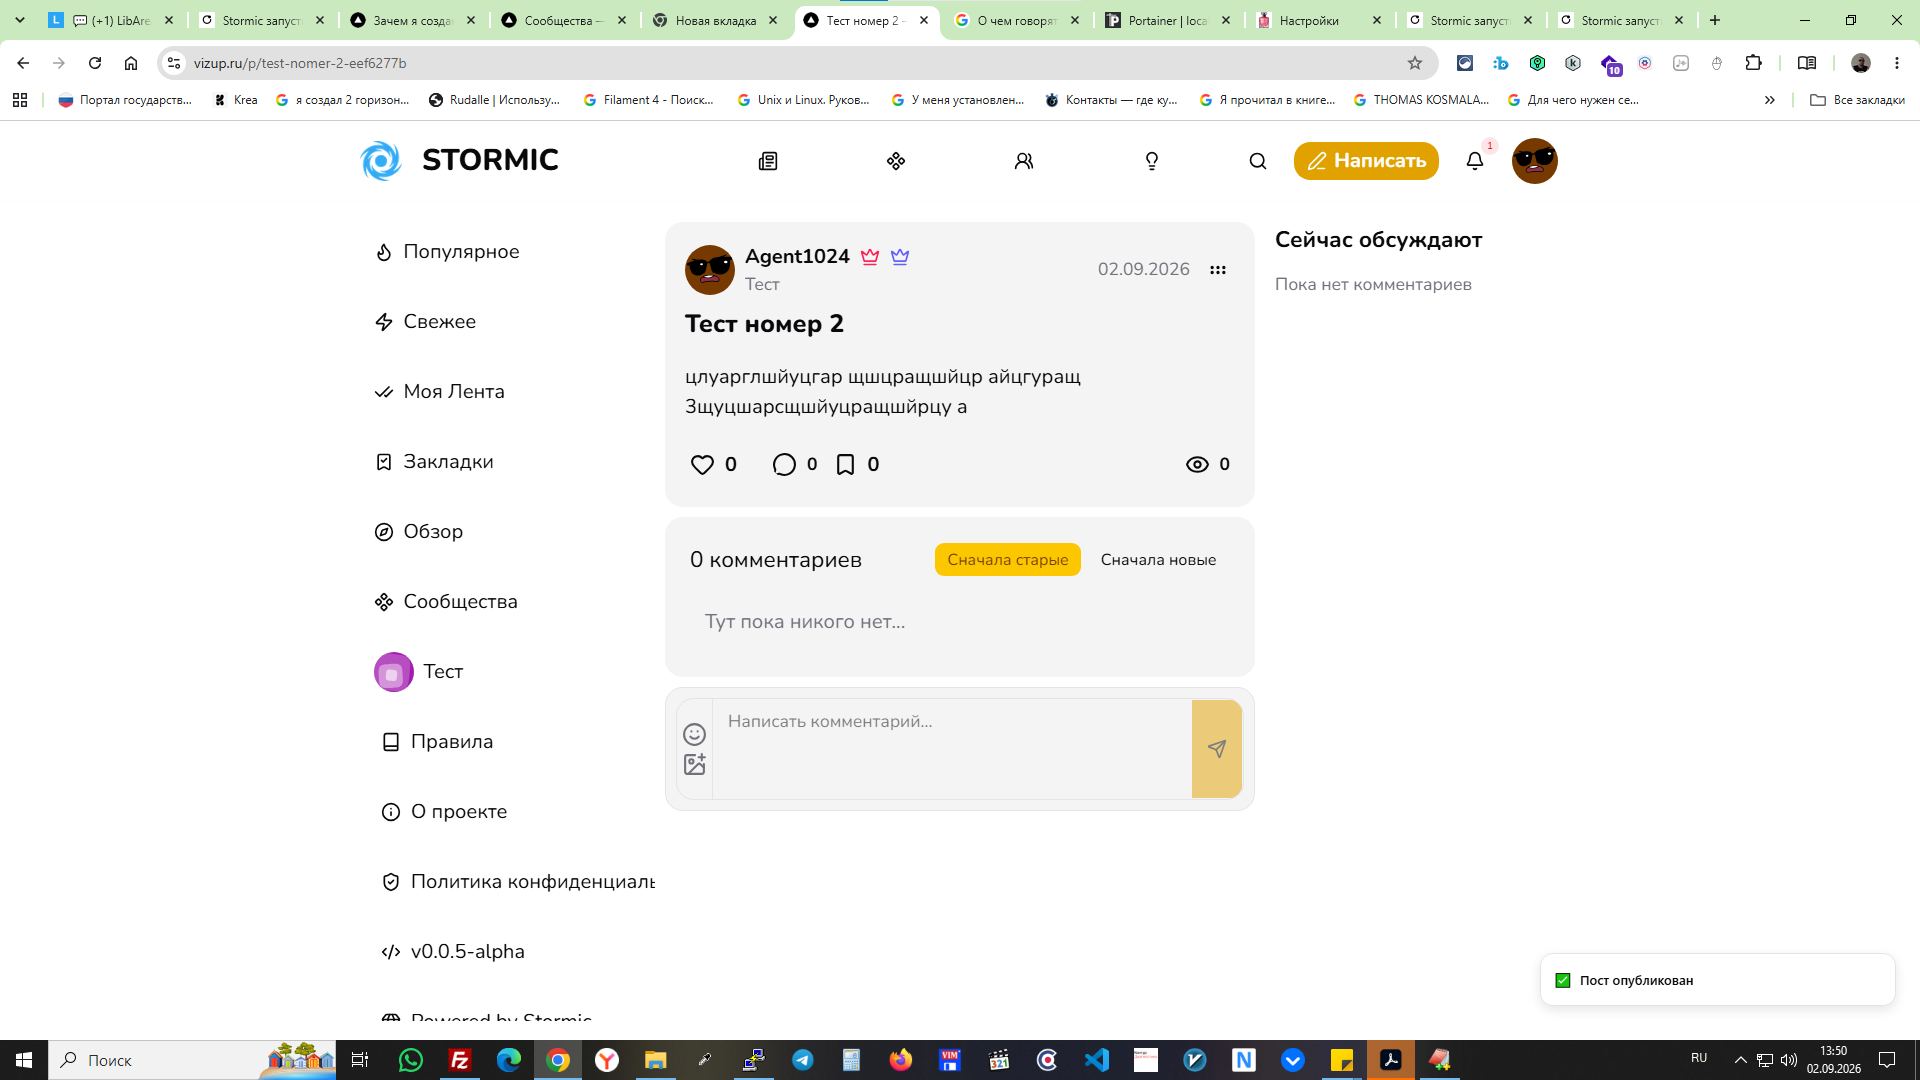Open the users icon in header

click(x=1024, y=161)
